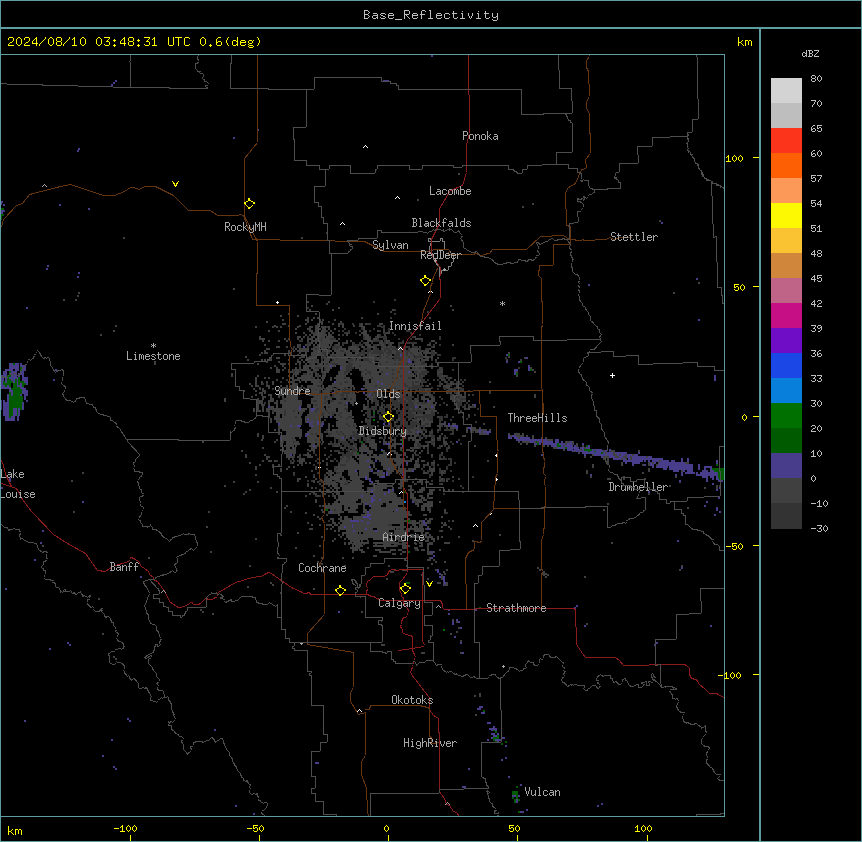Select the Lake Louise label at left edge
The image size is (862, 842).
pyautogui.click(x=18, y=484)
